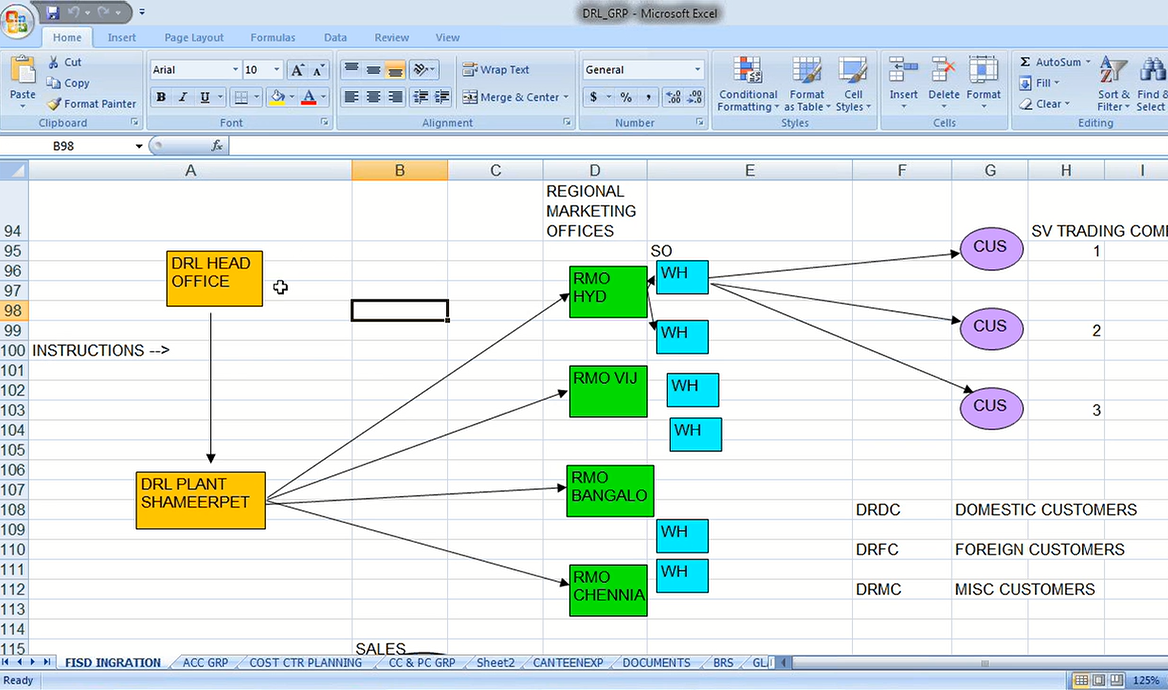Open the COST CTR PLANNING sheet tab
Screen dimensions: 1168x690
coord(305,662)
